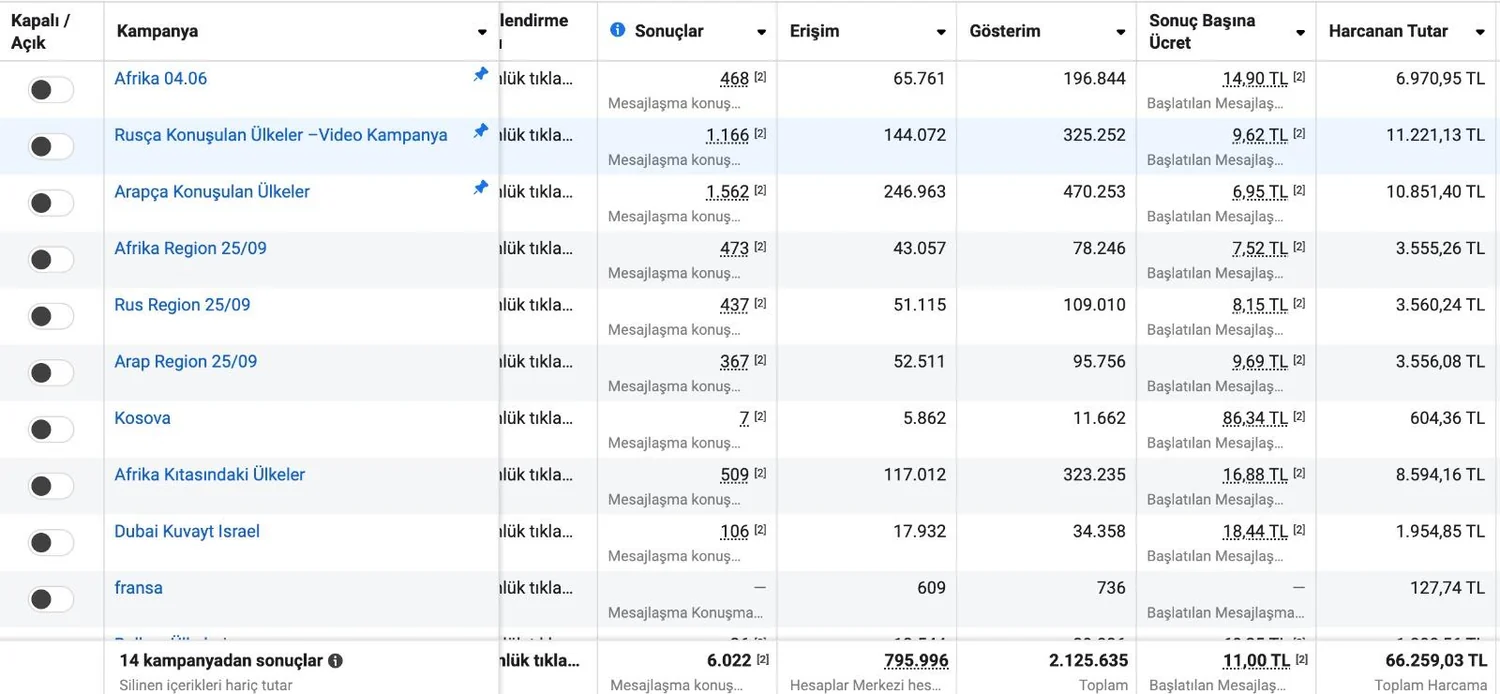Open the Kampanya column dropdown arrow
Viewport: 1500px width, 694px height.
pos(482,32)
